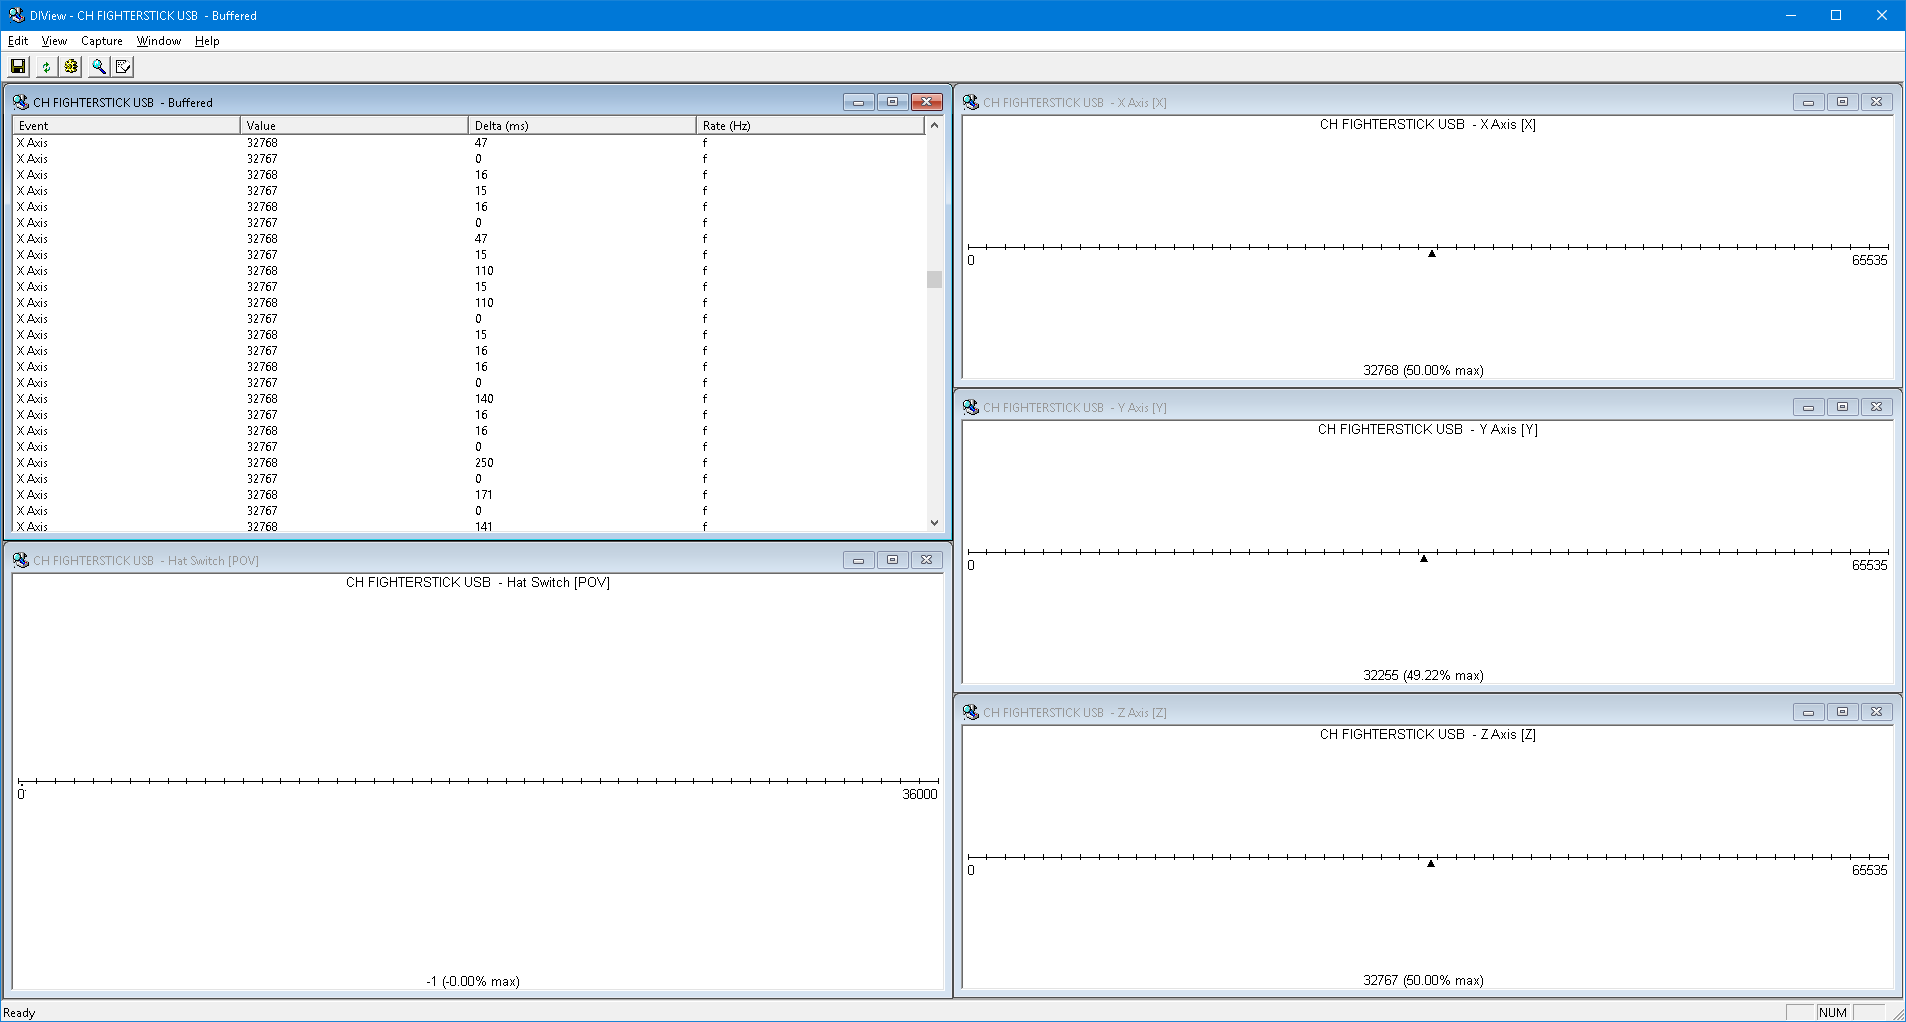Click the X Axis position marker triangle

[1432, 254]
